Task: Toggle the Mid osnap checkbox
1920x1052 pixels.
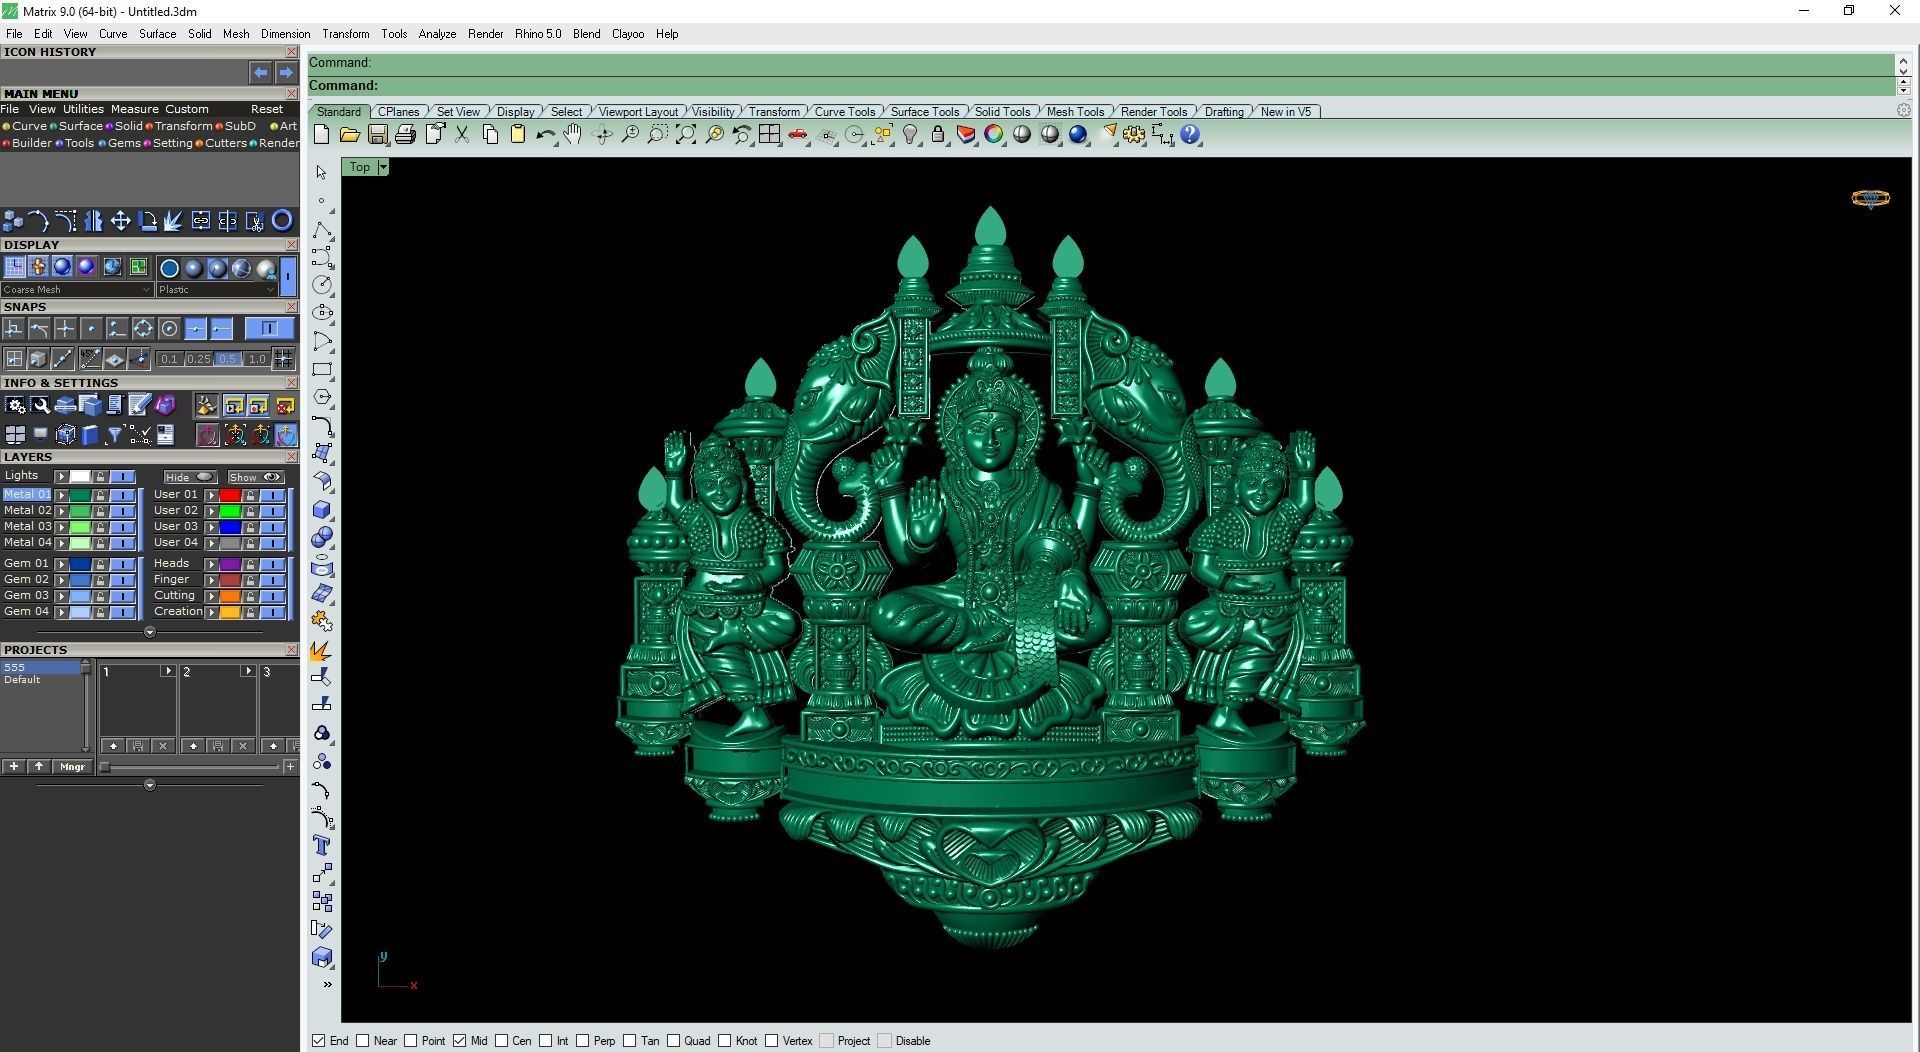Action: tap(460, 1041)
